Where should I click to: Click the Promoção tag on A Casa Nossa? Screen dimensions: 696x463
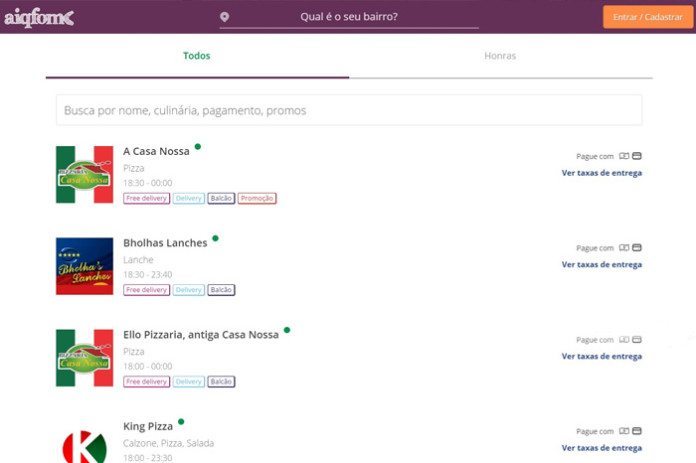pyautogui.click(x=257, y=198)
